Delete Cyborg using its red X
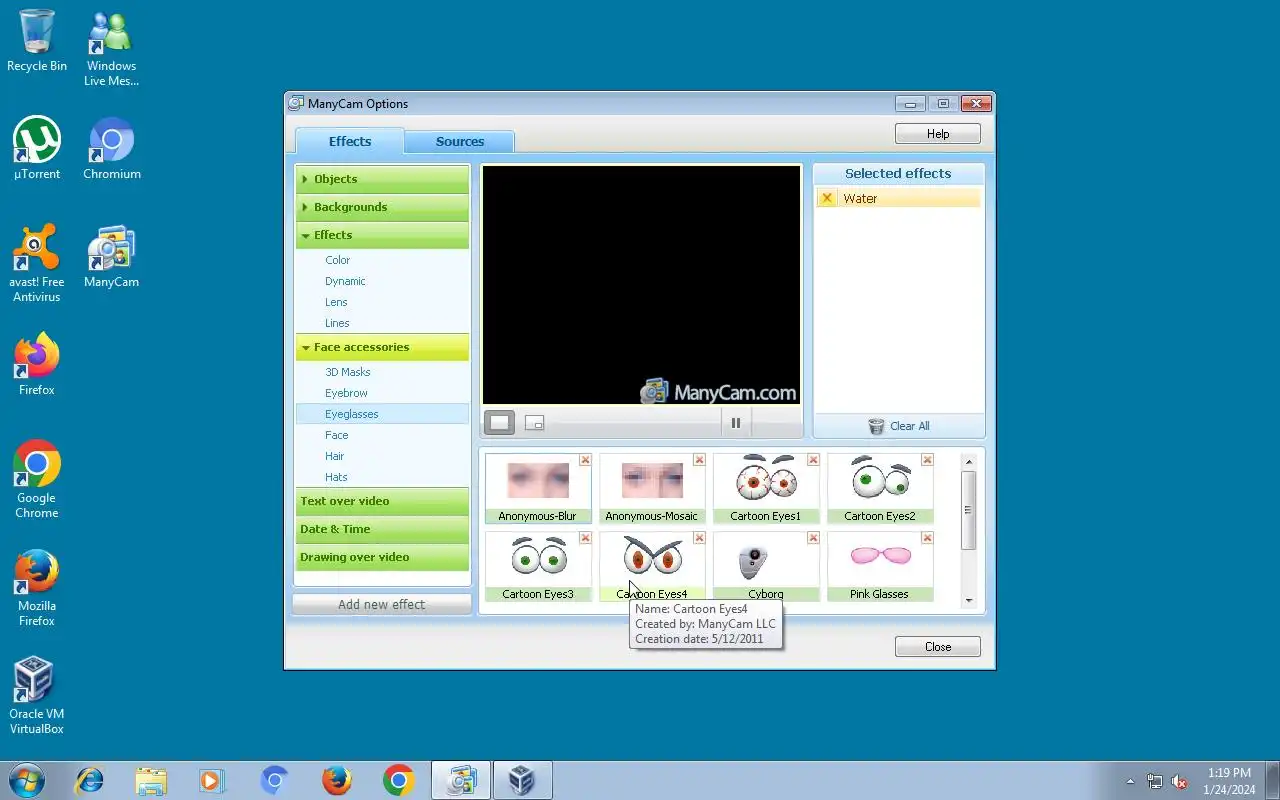The width and height of the screenshot is (1280, 800). [813, 538]
